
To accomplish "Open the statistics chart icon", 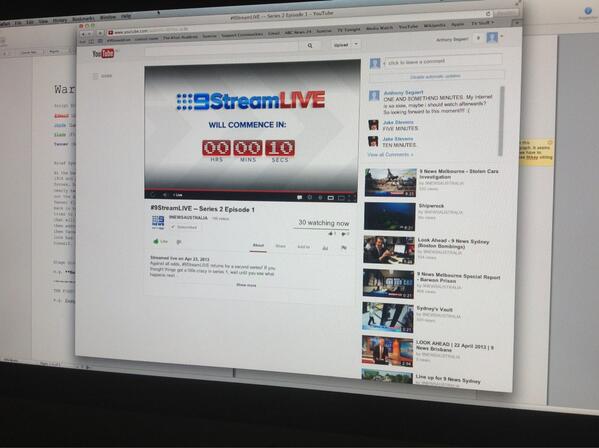I will (x=325, y=248).
